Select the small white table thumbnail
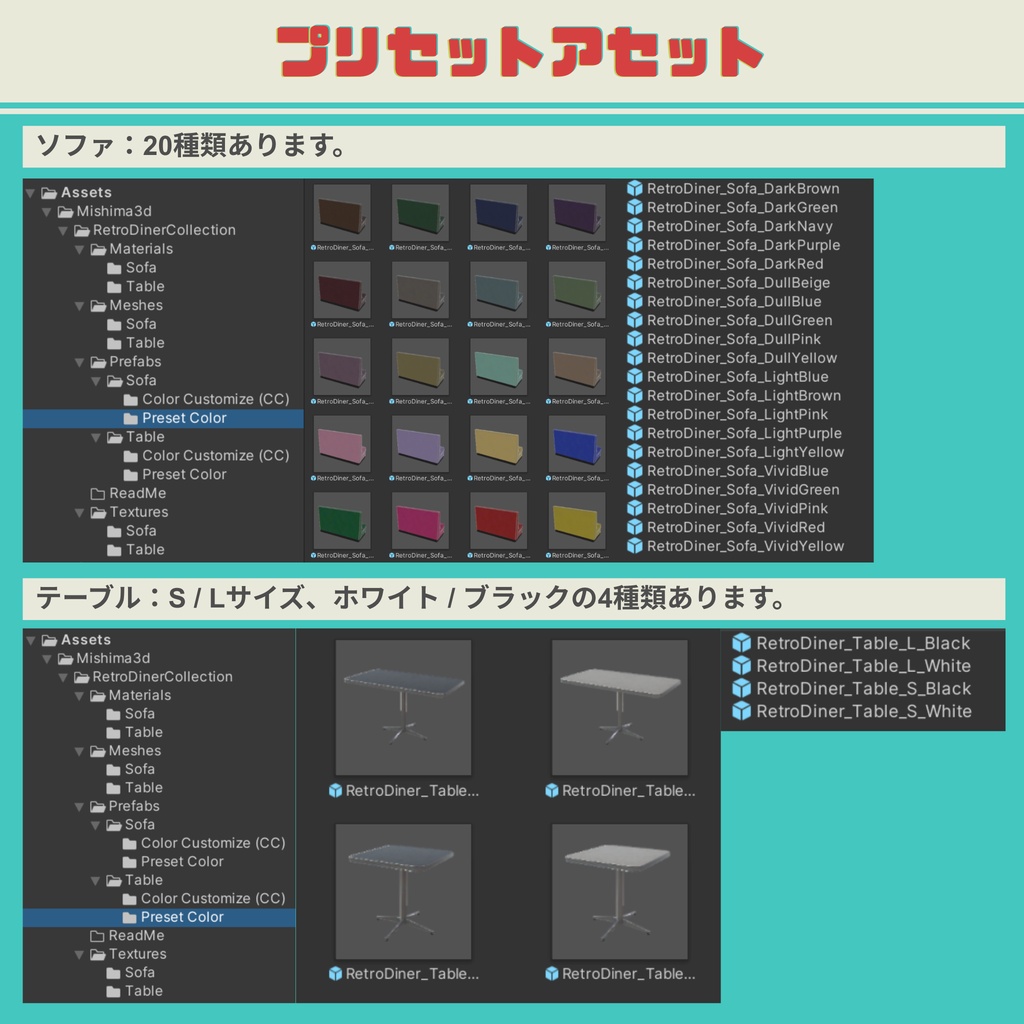The height and width of the screenshot is (1024, 1024). tap(620, 891)
